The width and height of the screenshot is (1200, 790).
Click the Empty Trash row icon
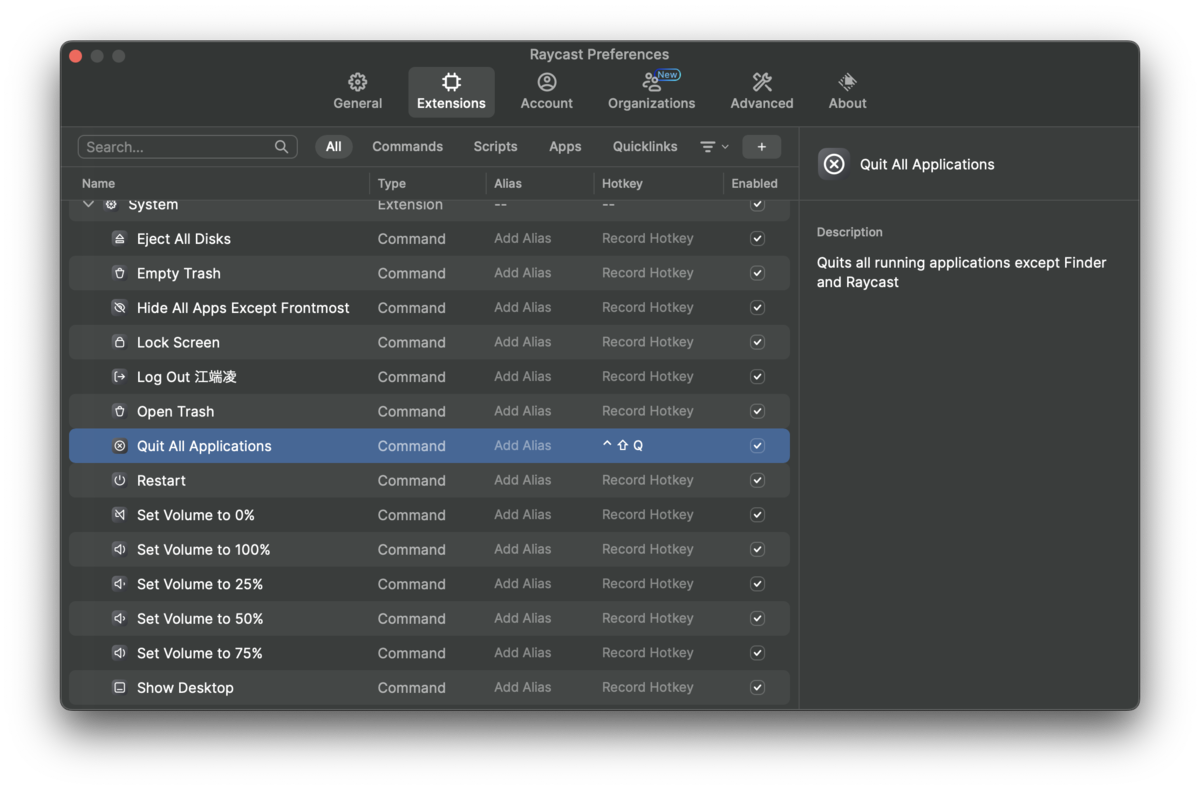click(119, 273)
